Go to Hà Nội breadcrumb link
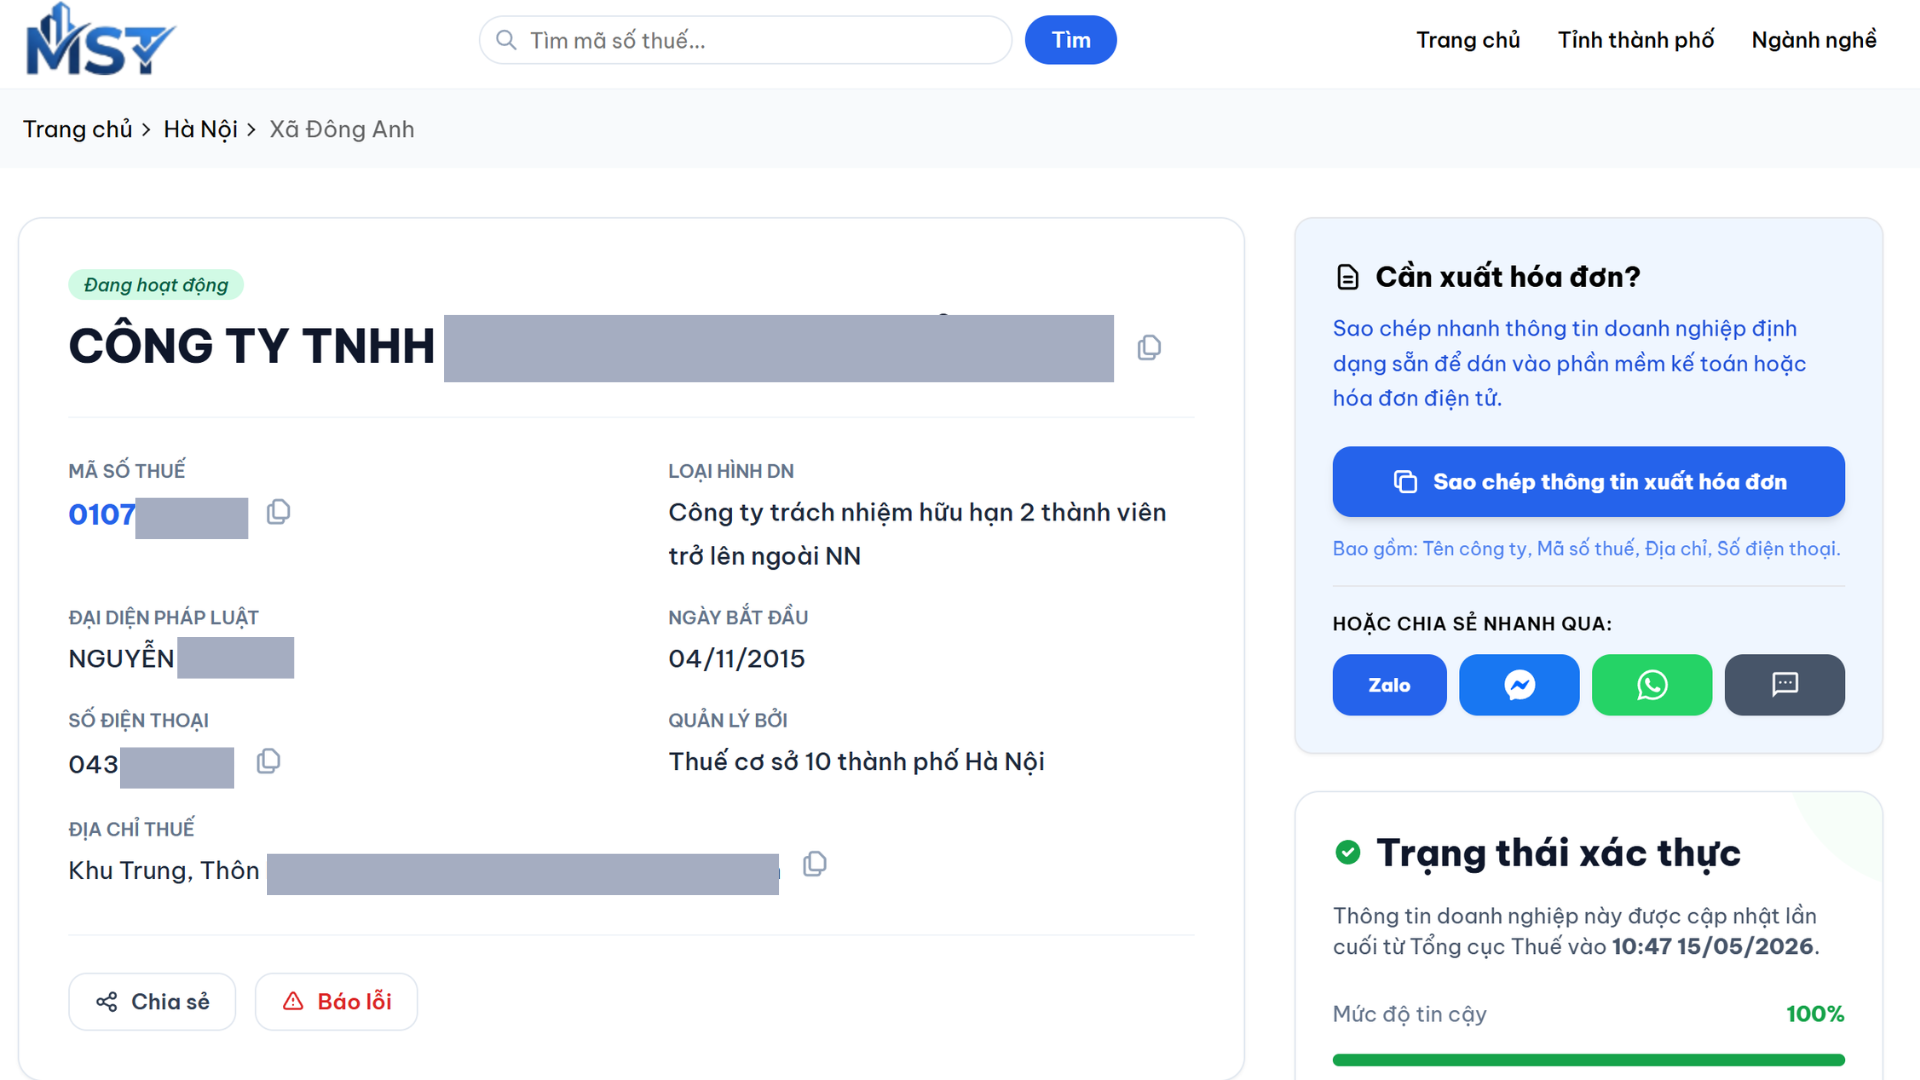The width and height of the screenshot is (1920, 1080). pos(200,129)
